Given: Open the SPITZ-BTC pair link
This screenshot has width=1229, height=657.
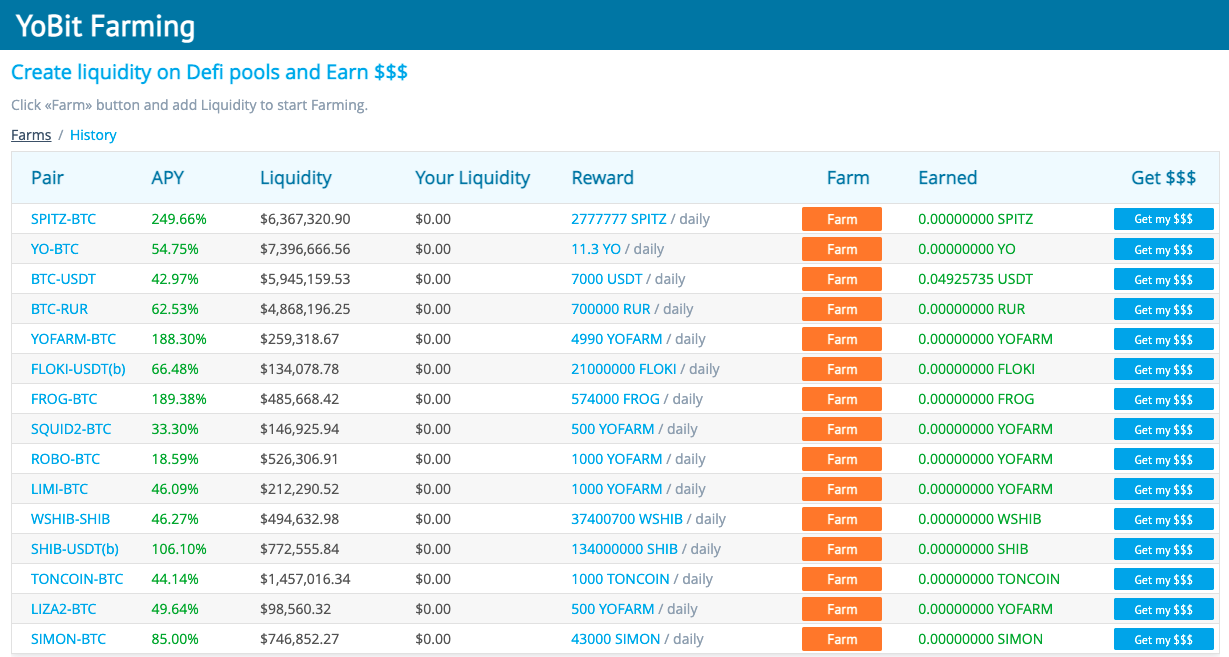Looking at the screenshot, I should [x=63, y=219].
